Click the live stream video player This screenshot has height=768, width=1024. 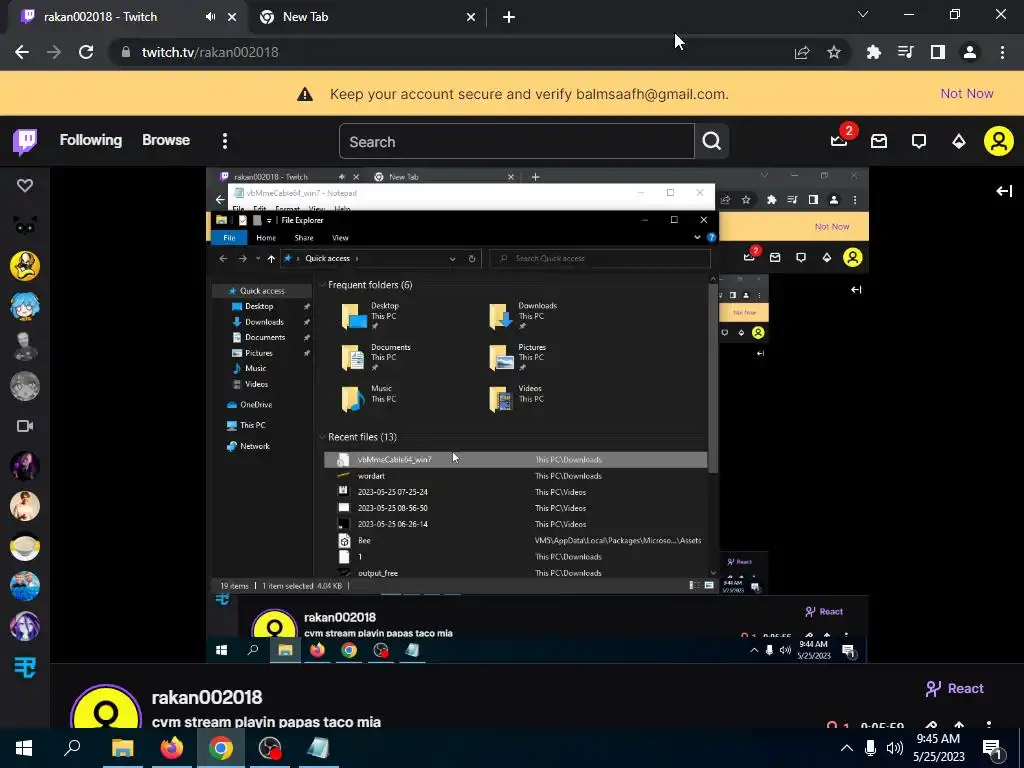click(x=537, y=415)
